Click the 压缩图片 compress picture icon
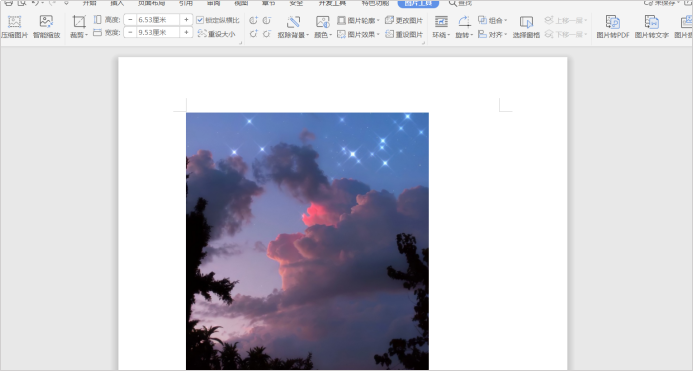Image resolution: width=694 pixels, height=372 pixels. (15, 21)
